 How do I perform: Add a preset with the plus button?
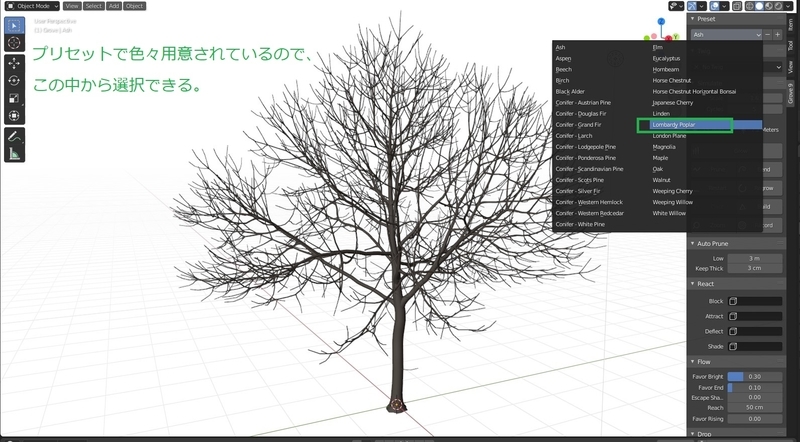778,35
